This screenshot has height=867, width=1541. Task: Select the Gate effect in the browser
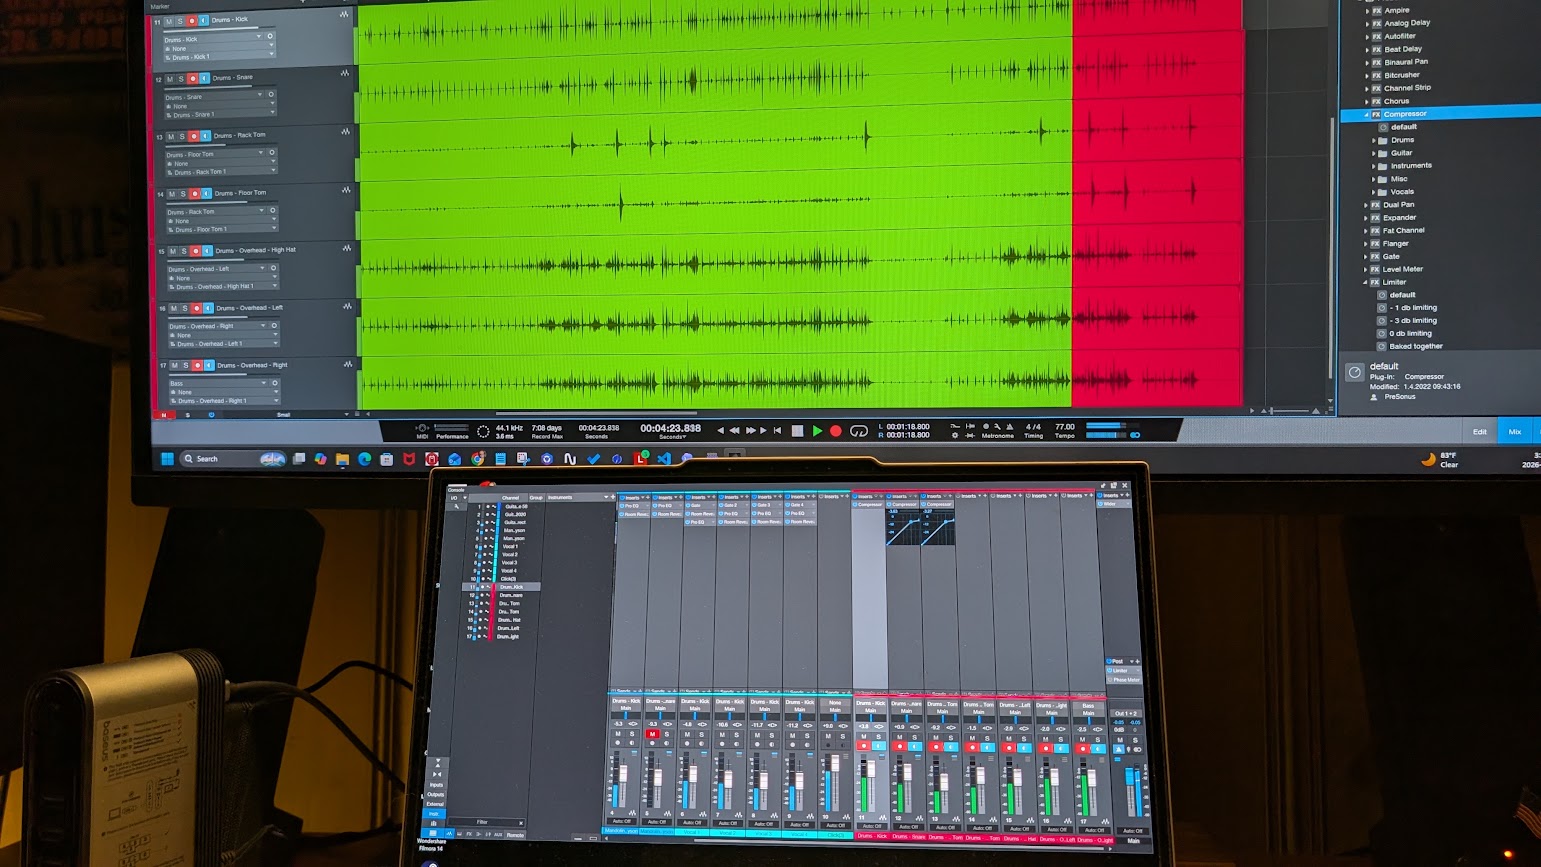[x=1391, y=256]
